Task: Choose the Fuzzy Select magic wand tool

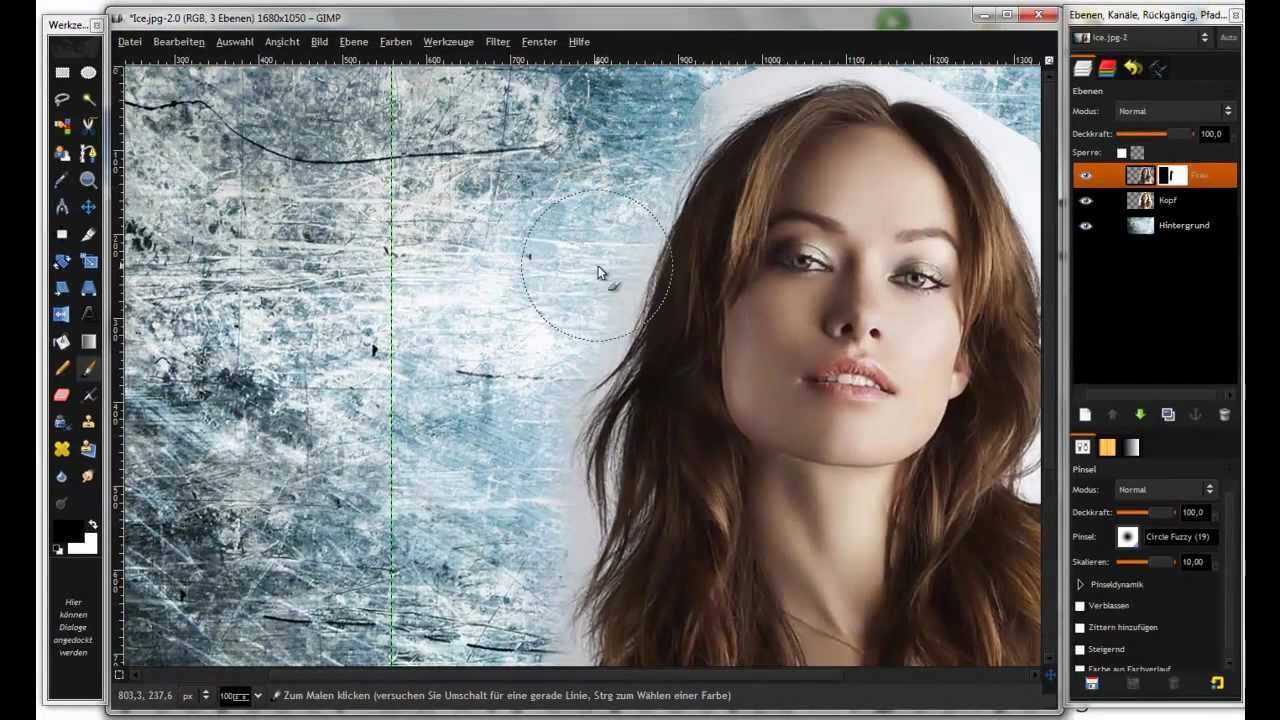Action: pos(88,99)
